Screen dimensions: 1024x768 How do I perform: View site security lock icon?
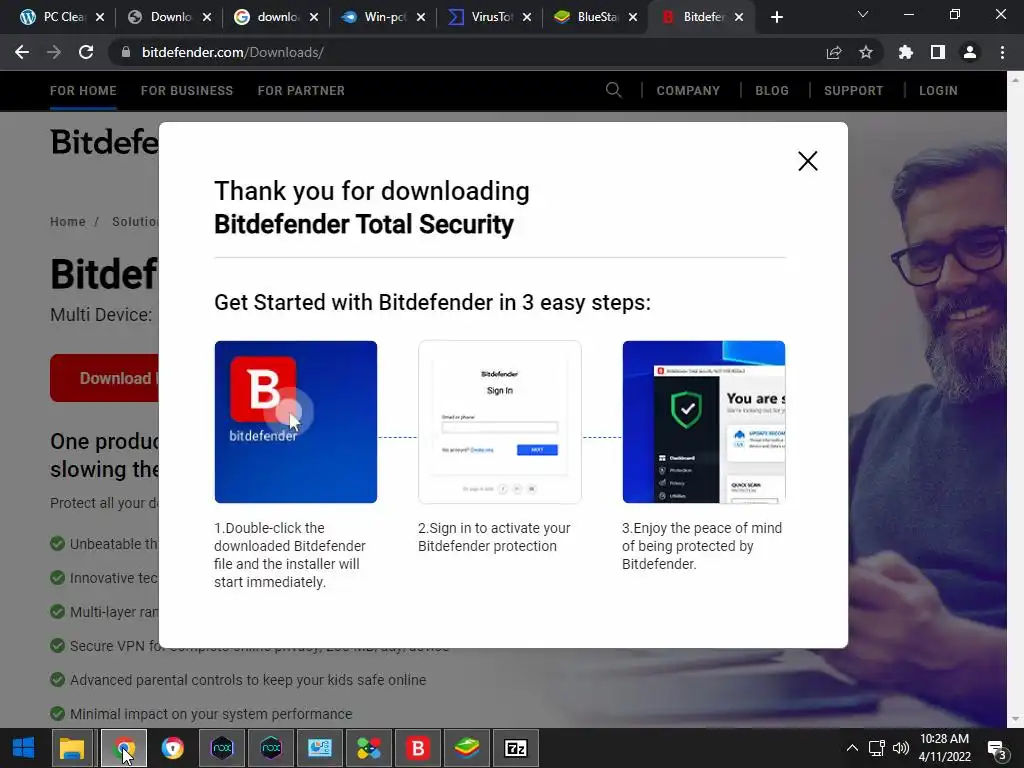point(126,52)
